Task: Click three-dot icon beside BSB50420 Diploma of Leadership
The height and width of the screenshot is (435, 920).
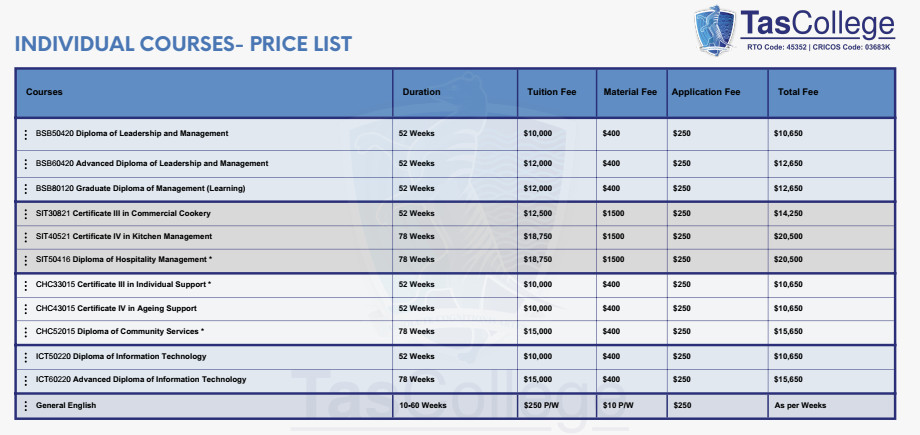Action: coord(26,134)
